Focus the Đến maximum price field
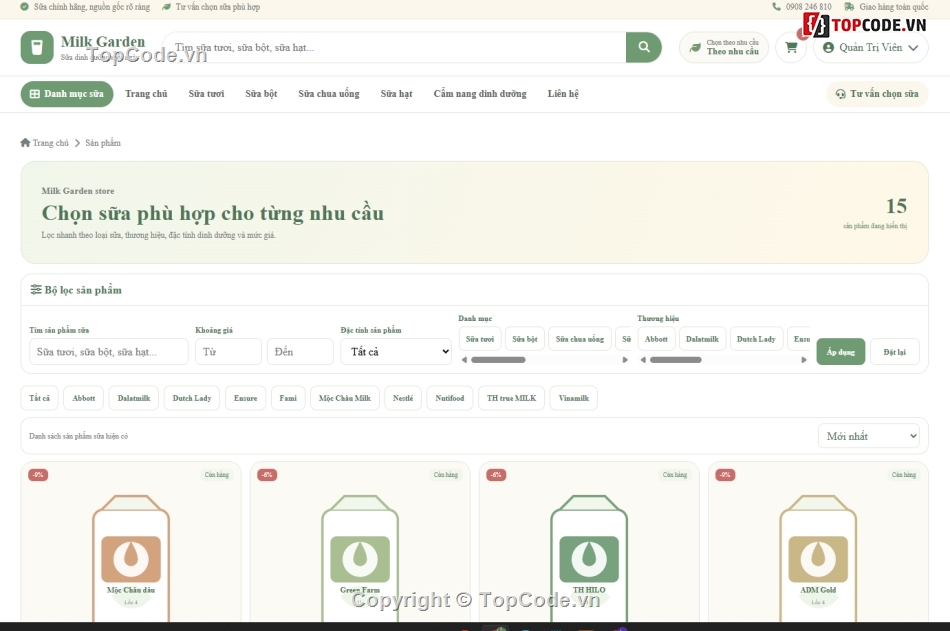This screenshot has width=950, height=631. [x=301, y=352]
